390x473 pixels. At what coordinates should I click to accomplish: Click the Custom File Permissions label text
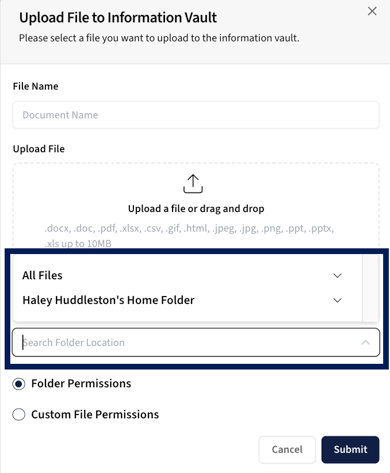click(x=95, y=415)
